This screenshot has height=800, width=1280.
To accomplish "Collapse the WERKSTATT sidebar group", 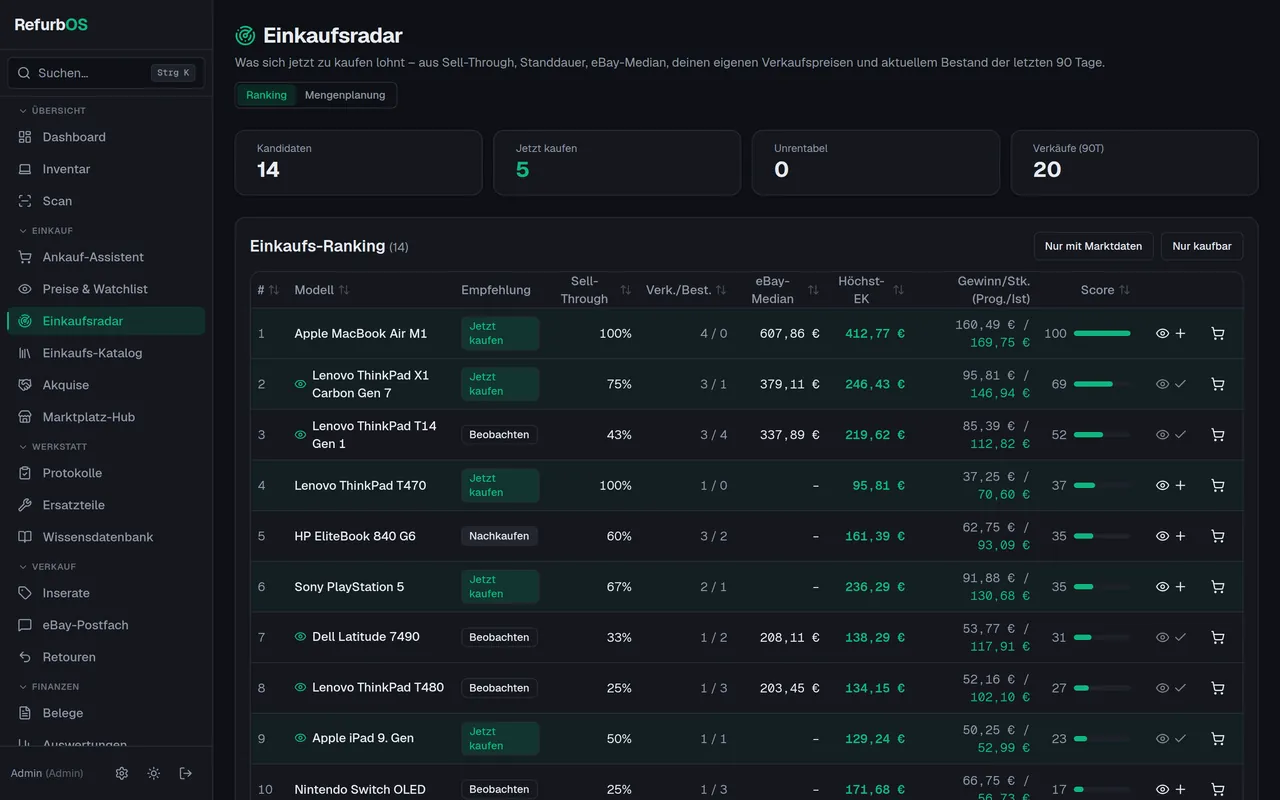I will pyautogui.click(x=53, y=447).
